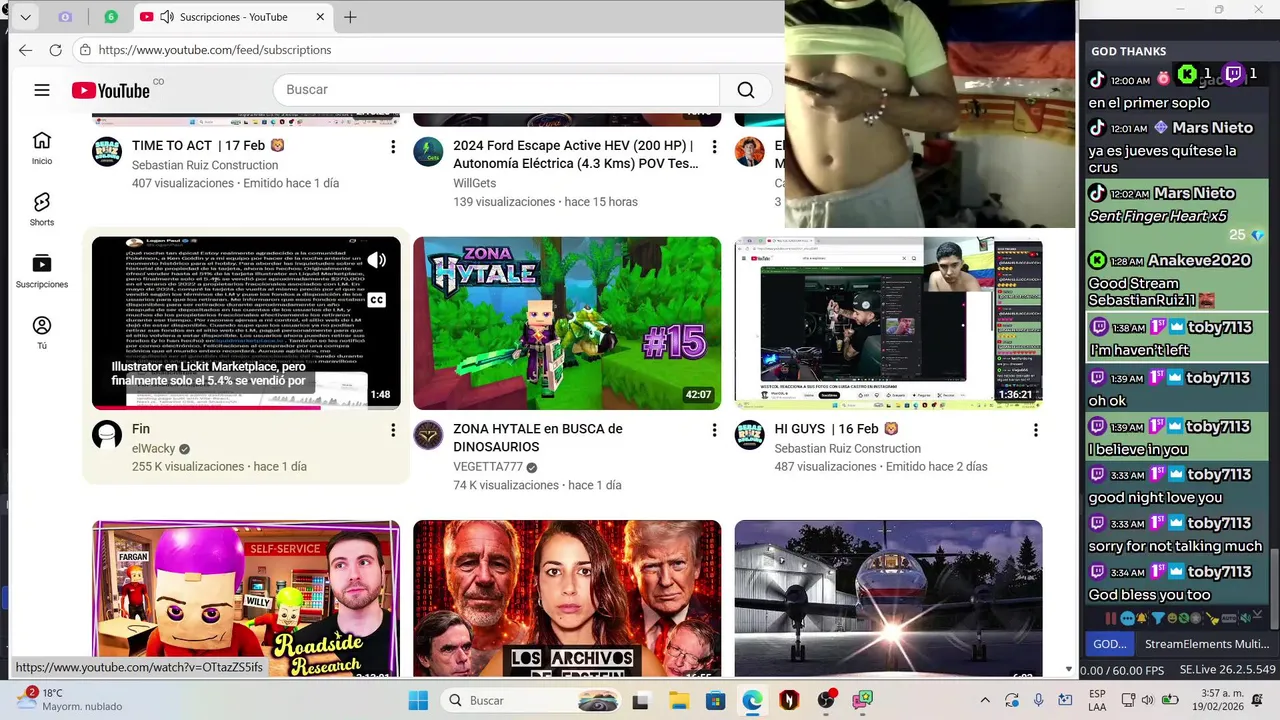
Task: Open Sebastian Ruiz Construction avatar beside TIME TO ACT
Action: pyautogui.click(x=107, y=152)
